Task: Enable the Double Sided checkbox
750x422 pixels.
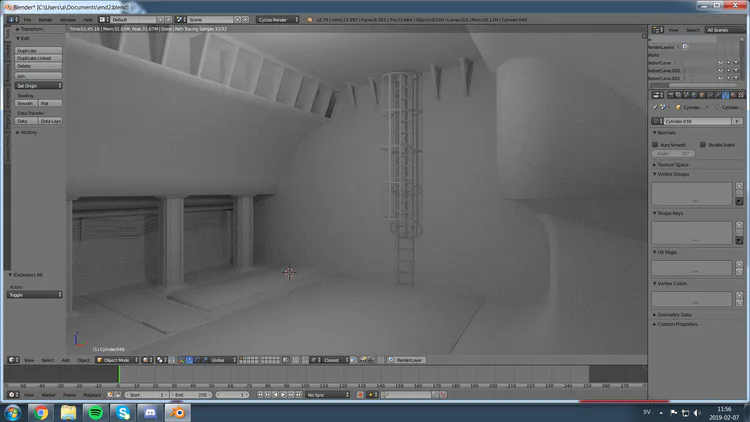Action: point(703,144)
